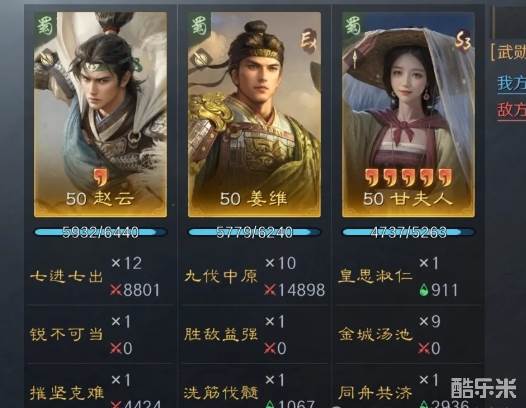Viewport: 526px width, 408px height.
Task: Select the 我方 tab on the right
Action: click(x=512, y=83)
